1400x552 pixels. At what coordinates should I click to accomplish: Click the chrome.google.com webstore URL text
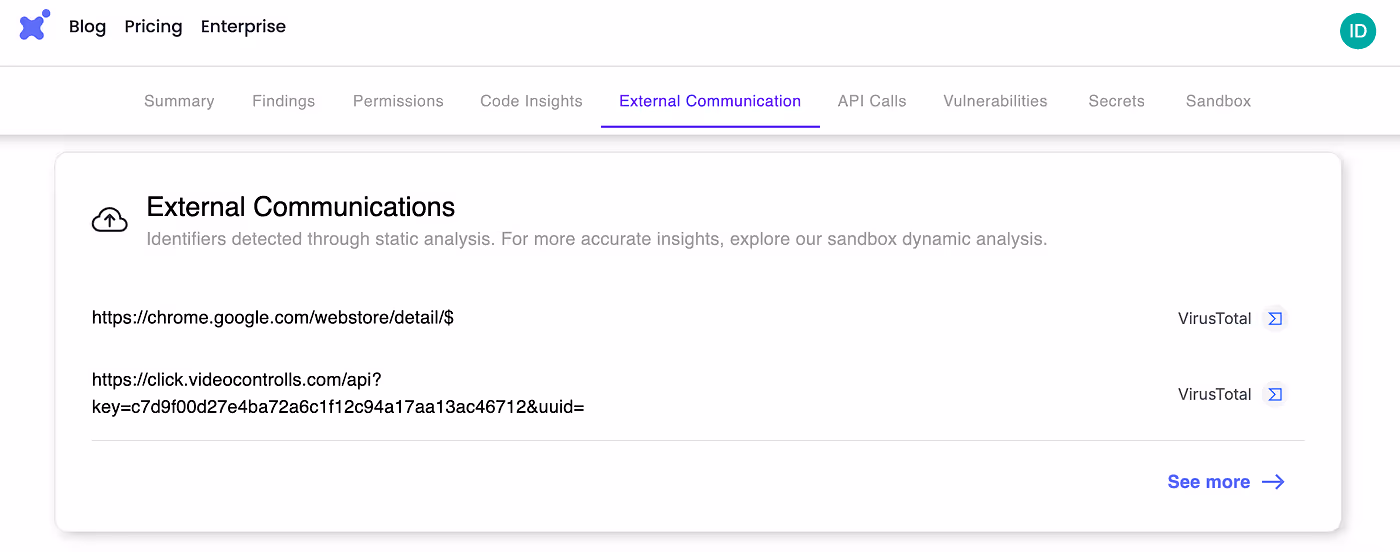(273, 318)
